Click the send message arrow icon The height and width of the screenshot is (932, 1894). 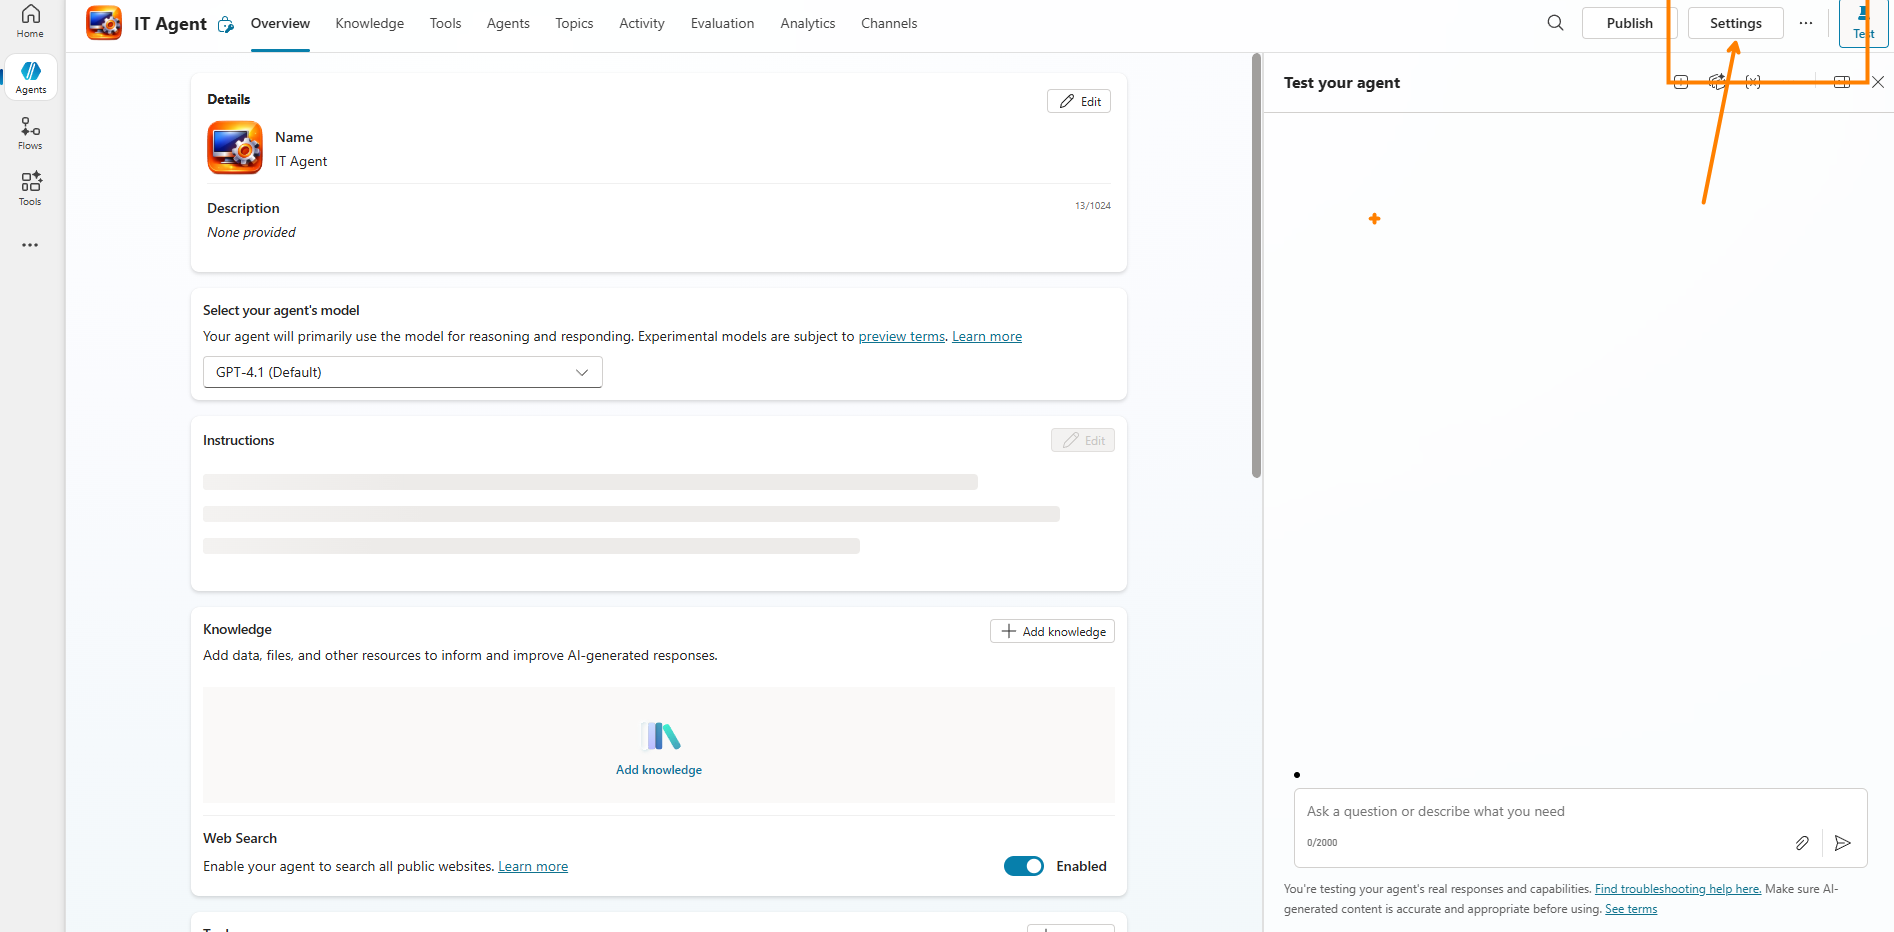(x=1843, y=843)
